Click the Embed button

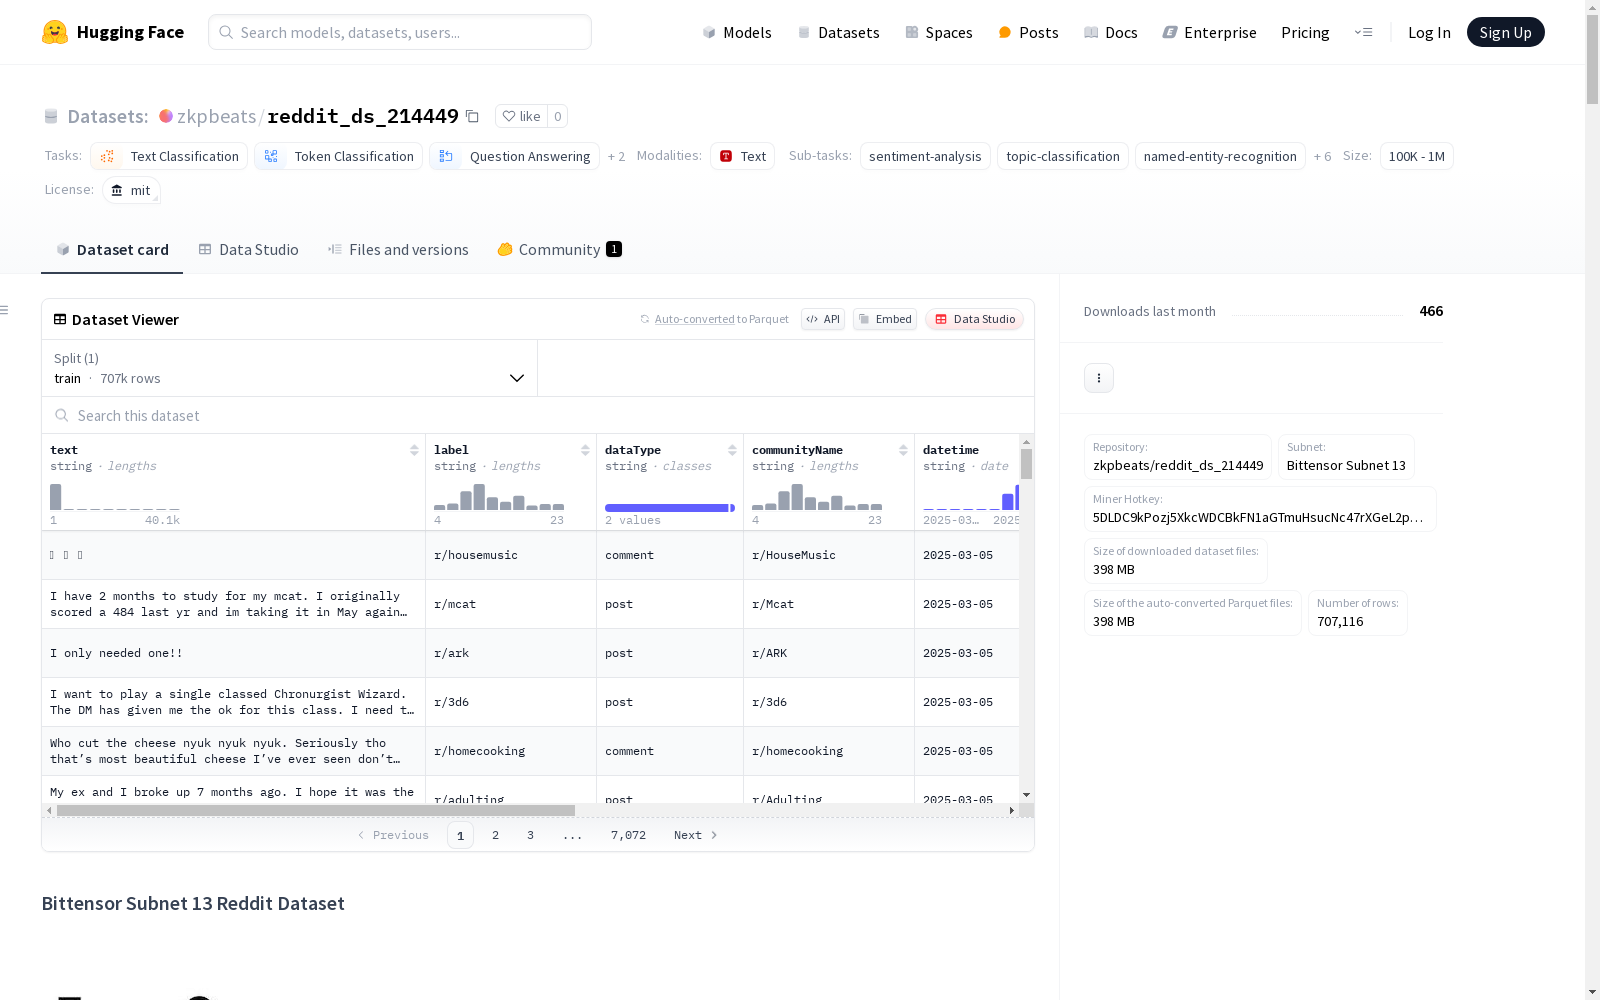[885, 319]
